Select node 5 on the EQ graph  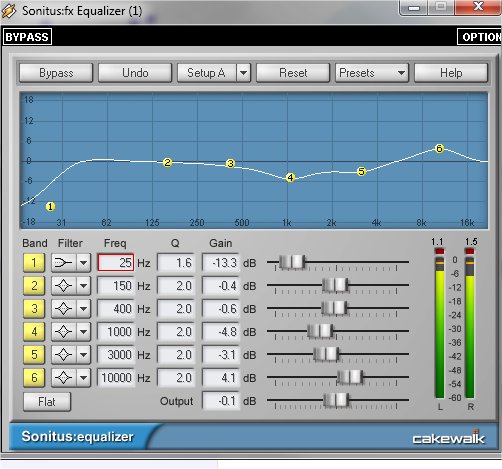pyautogui.click(x=361, y=171)
